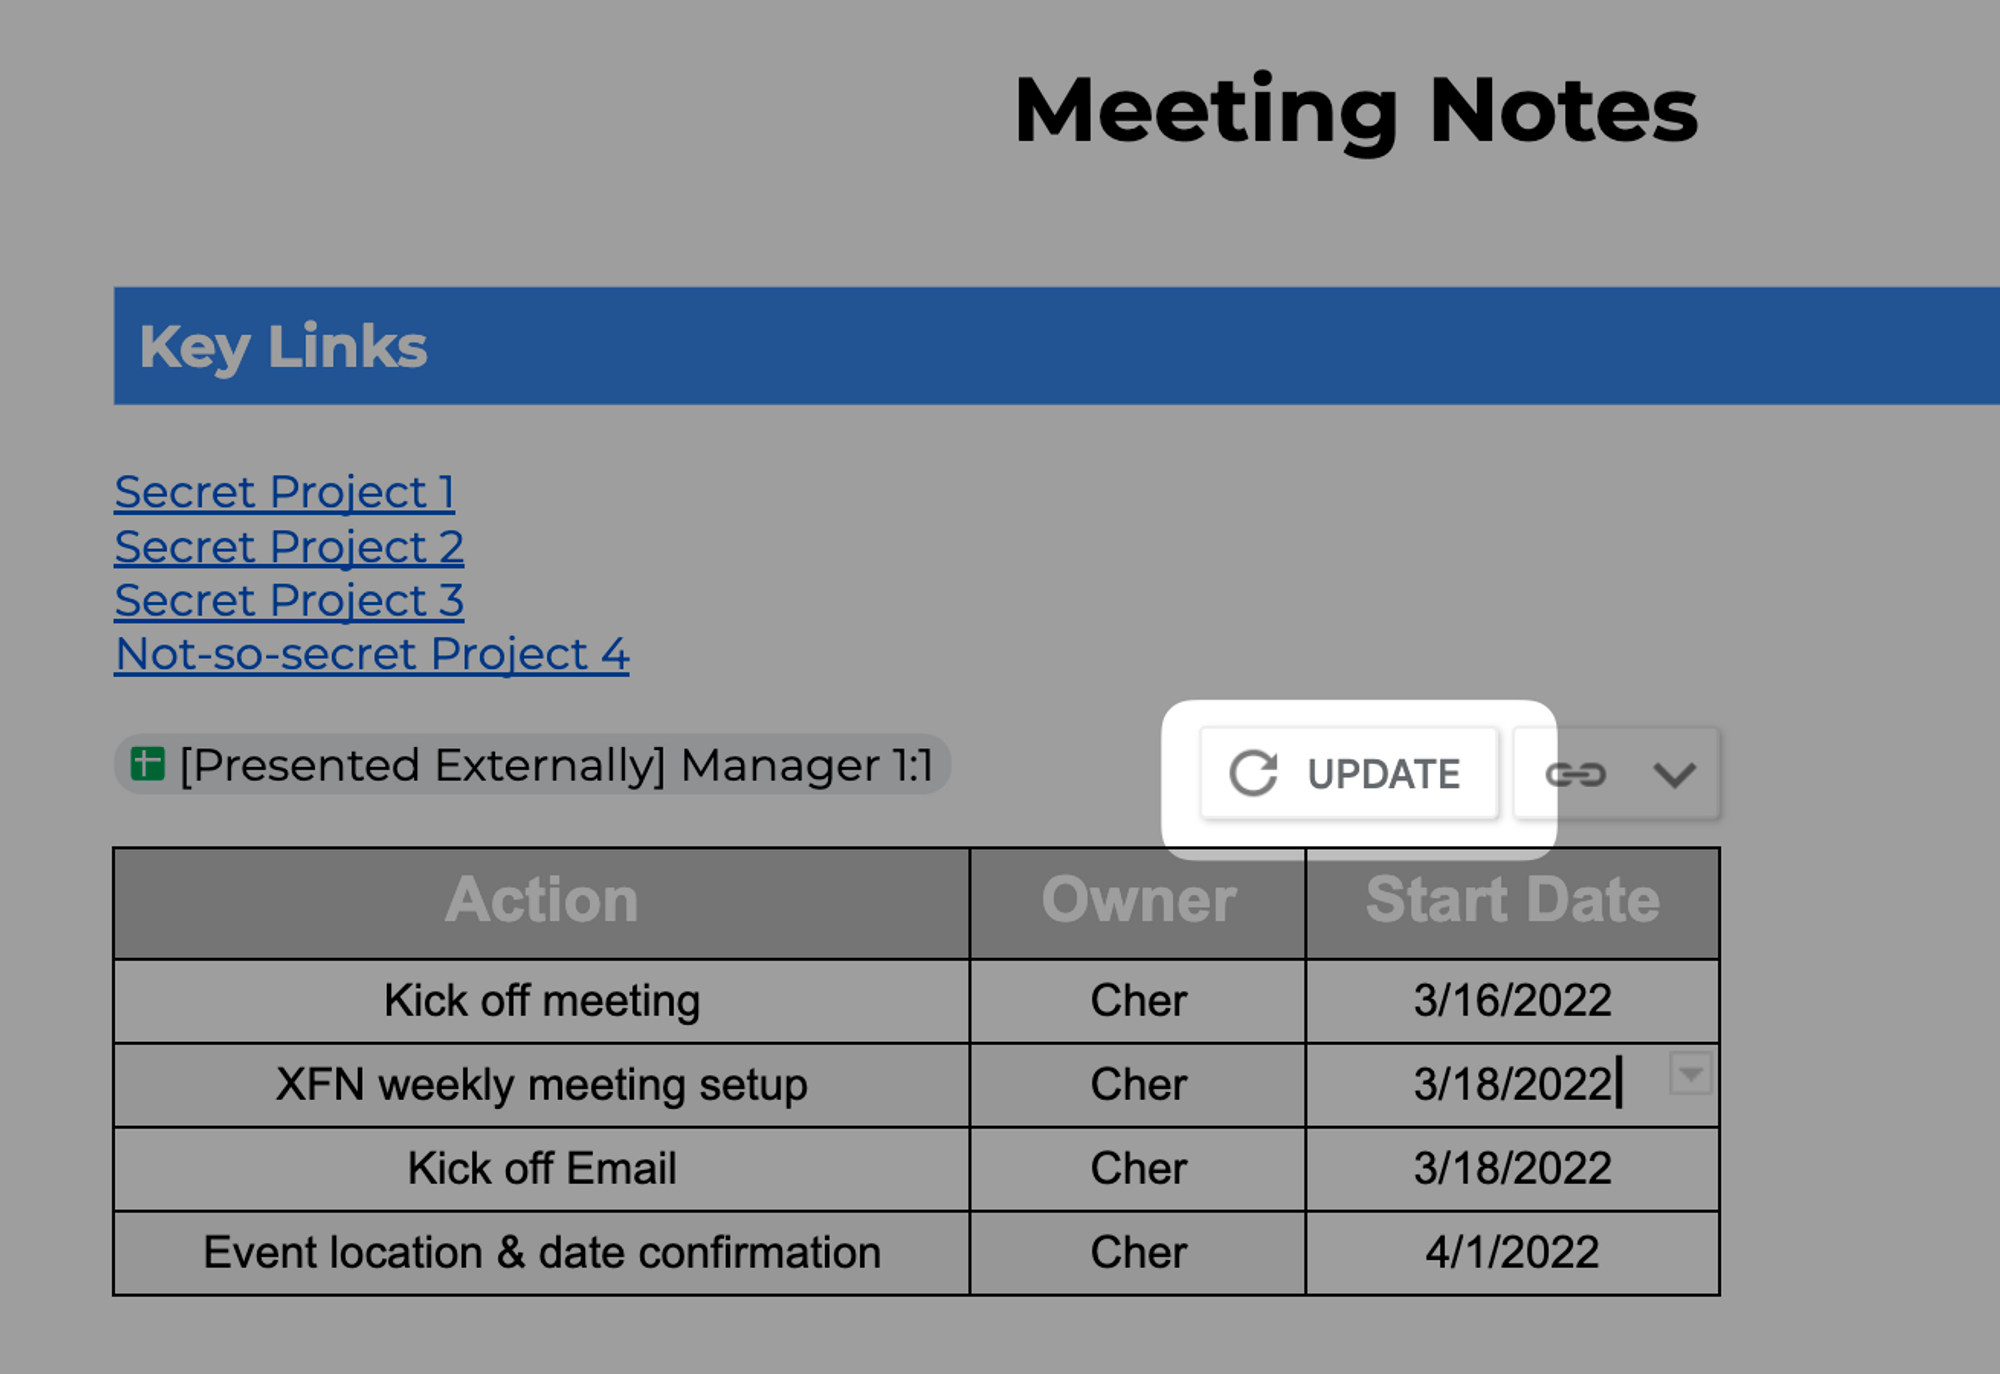Open the date dropdown arrow in 3/18/2022 cell
This screenshot has height=1374, width=2000.
point(1690,1074)
